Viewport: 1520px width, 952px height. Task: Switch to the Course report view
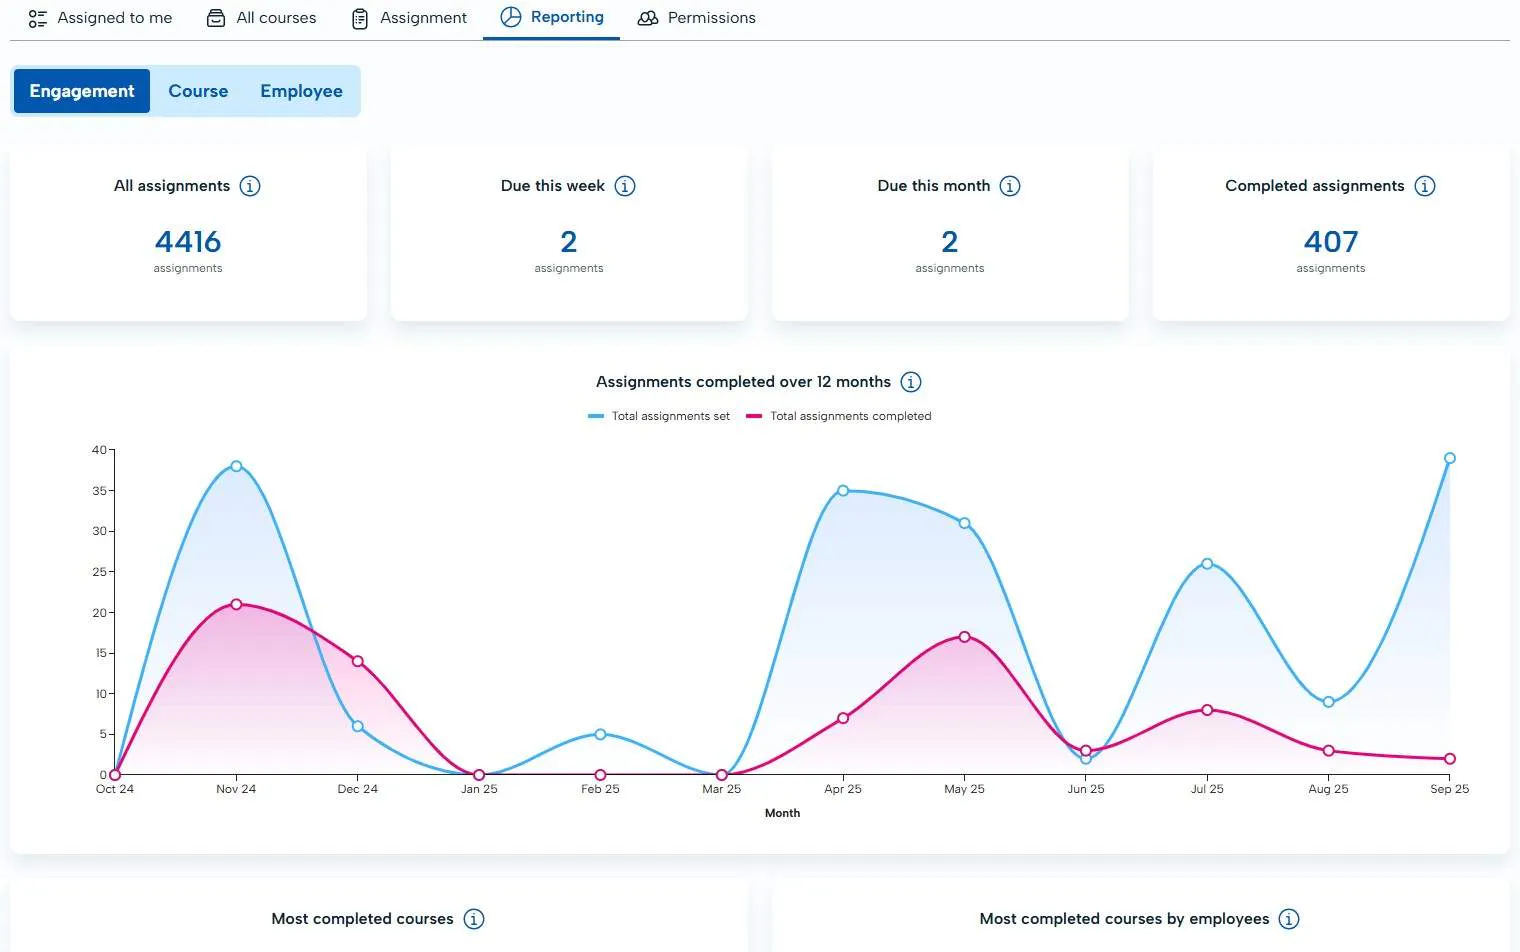point(198,91)
